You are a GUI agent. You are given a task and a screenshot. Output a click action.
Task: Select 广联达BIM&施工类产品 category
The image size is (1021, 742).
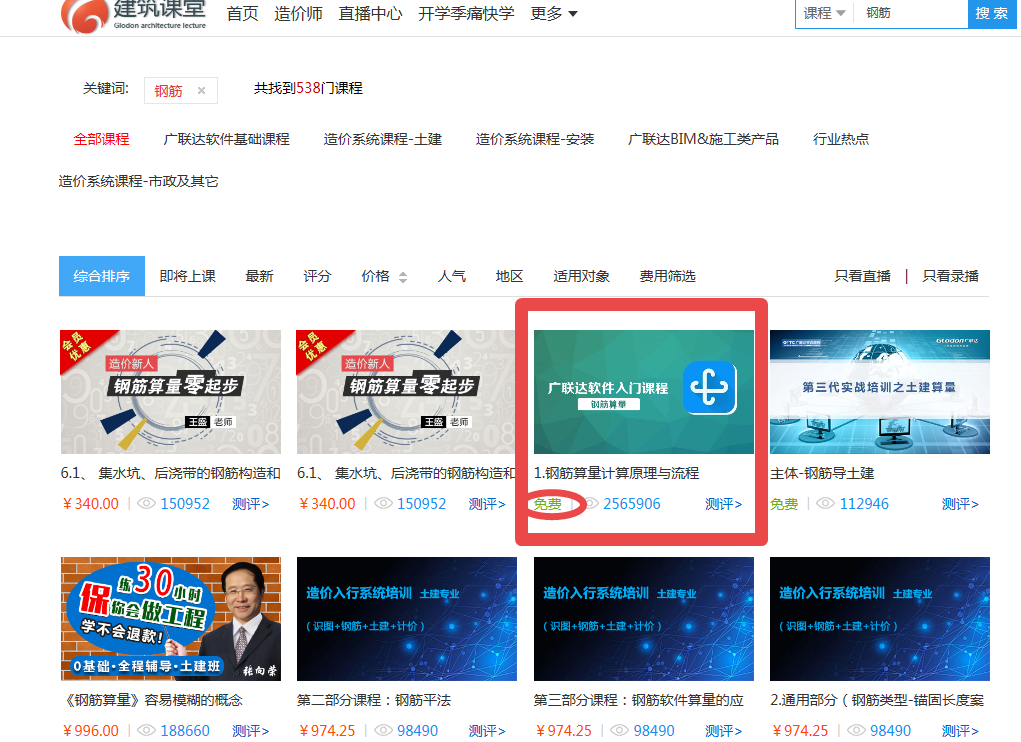[703, 139]
